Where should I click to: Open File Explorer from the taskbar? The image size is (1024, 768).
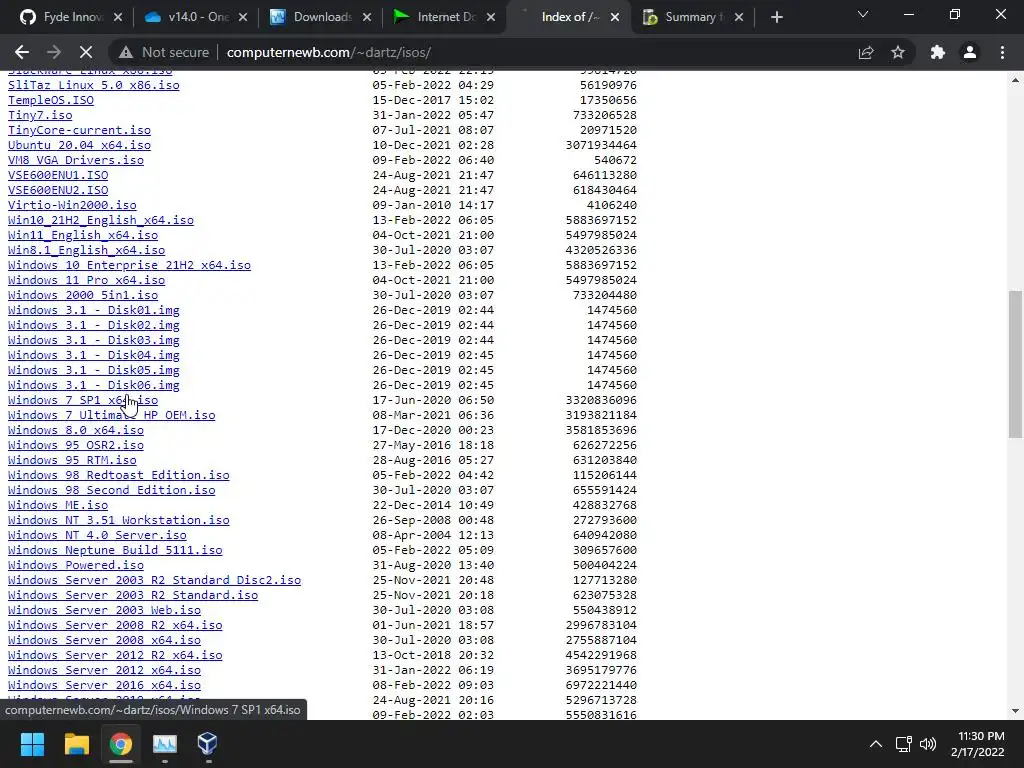(x=76, y=744)
